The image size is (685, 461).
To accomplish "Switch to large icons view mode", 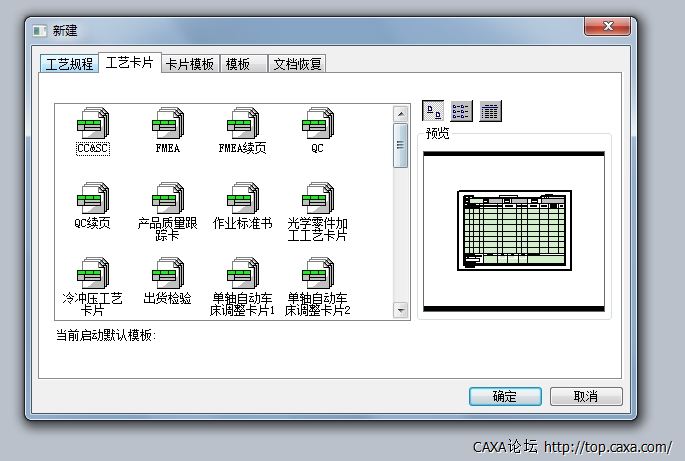I will [x=433, y=111].
